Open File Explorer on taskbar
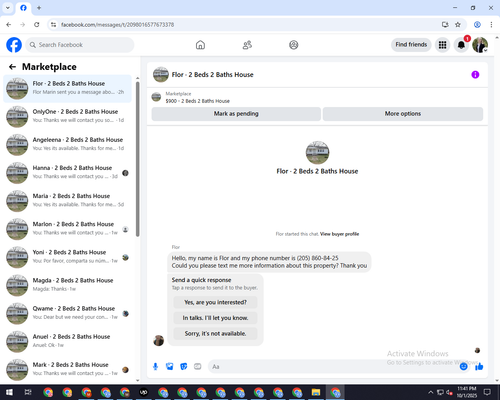The image size is (500, 400). [x=316, y=392]
